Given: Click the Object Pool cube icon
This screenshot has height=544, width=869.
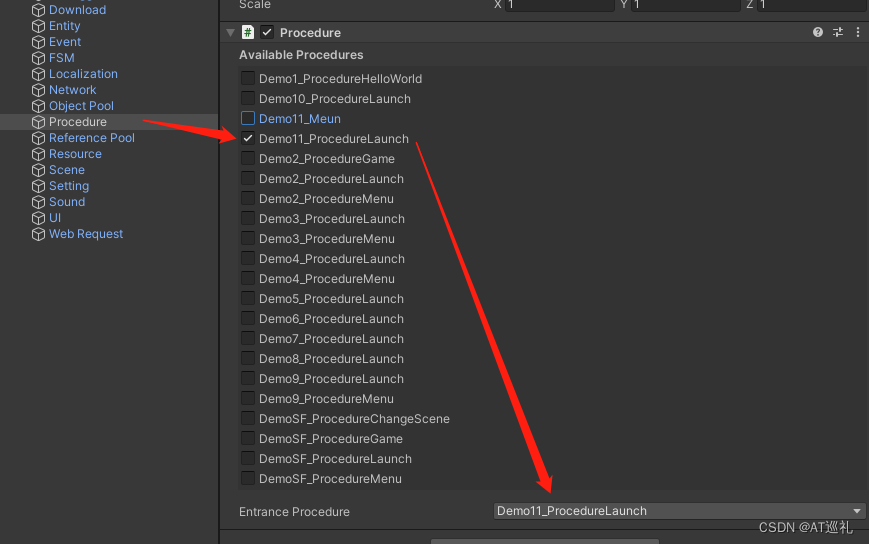Looking at the screenshot, I should [x=38, y=106].
